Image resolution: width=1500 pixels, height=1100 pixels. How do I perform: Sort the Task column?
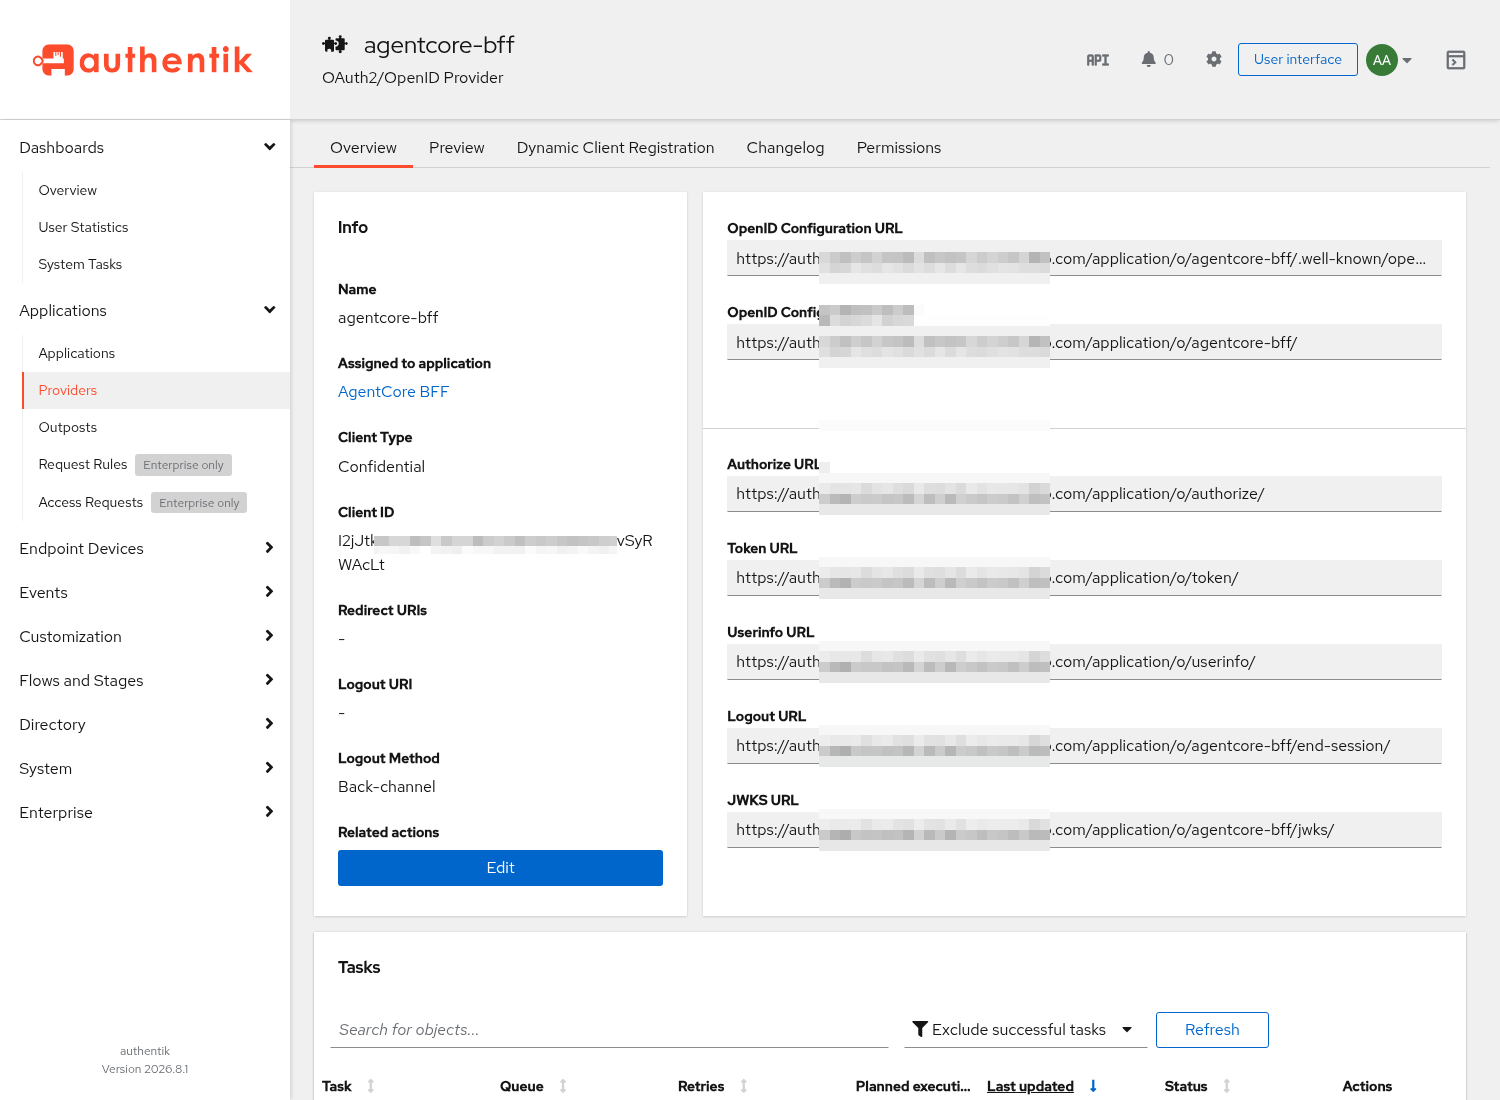[371, 1086]
